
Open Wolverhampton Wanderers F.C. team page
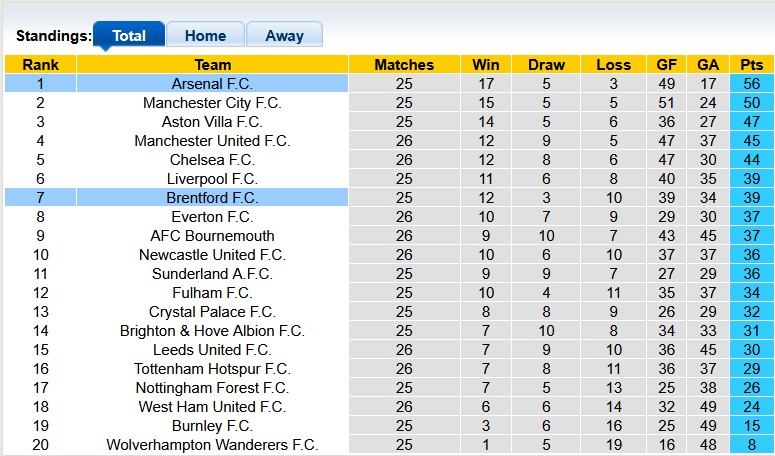point(212,445)
